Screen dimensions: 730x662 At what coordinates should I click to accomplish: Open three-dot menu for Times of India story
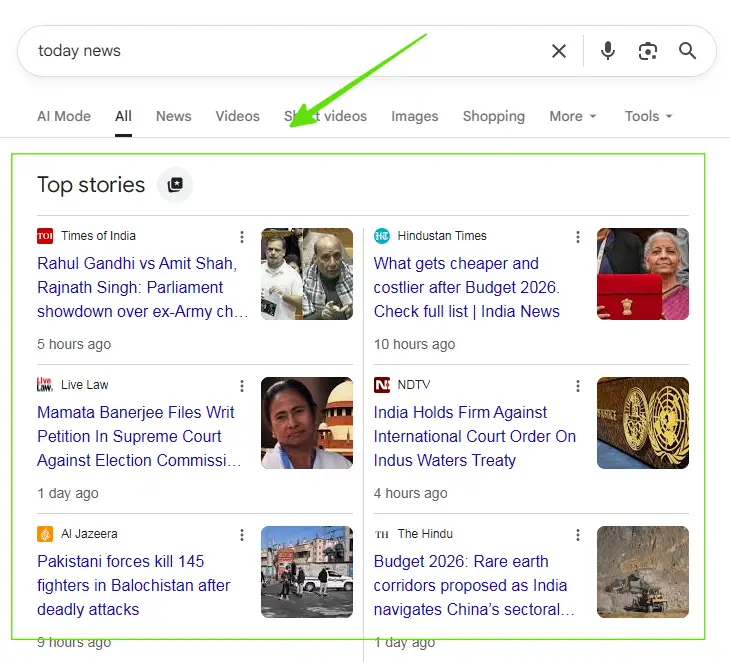241,237
